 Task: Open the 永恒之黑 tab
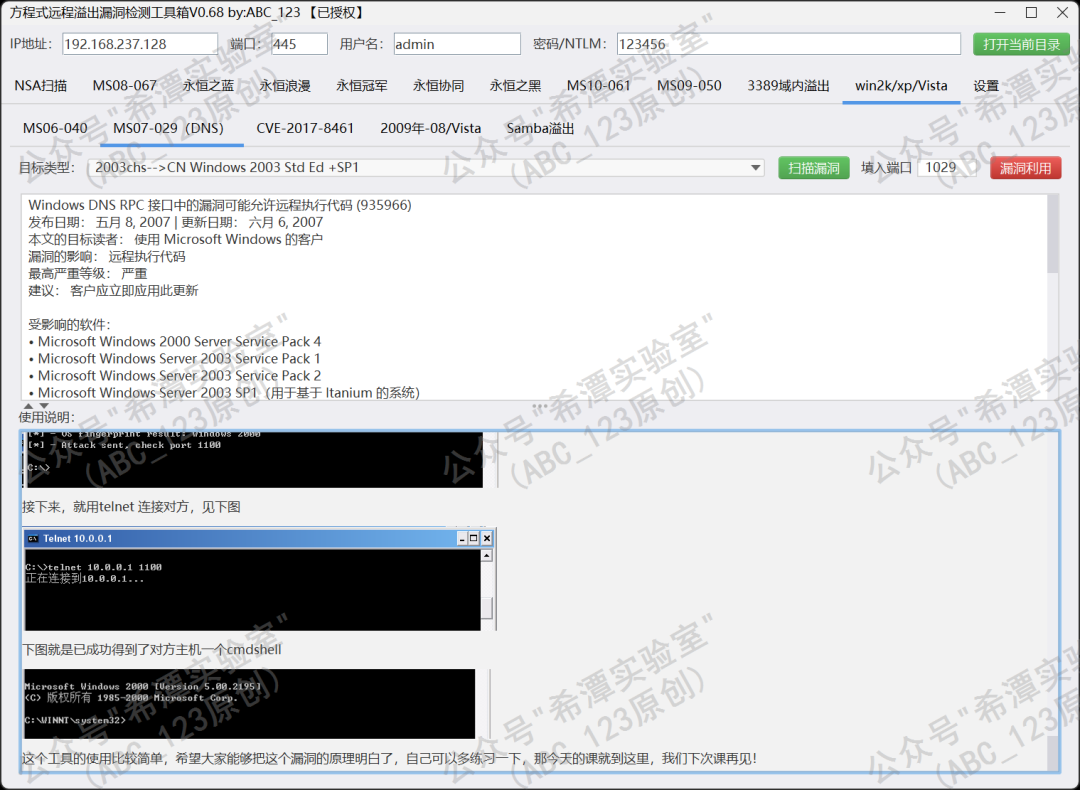pos(515,86)
